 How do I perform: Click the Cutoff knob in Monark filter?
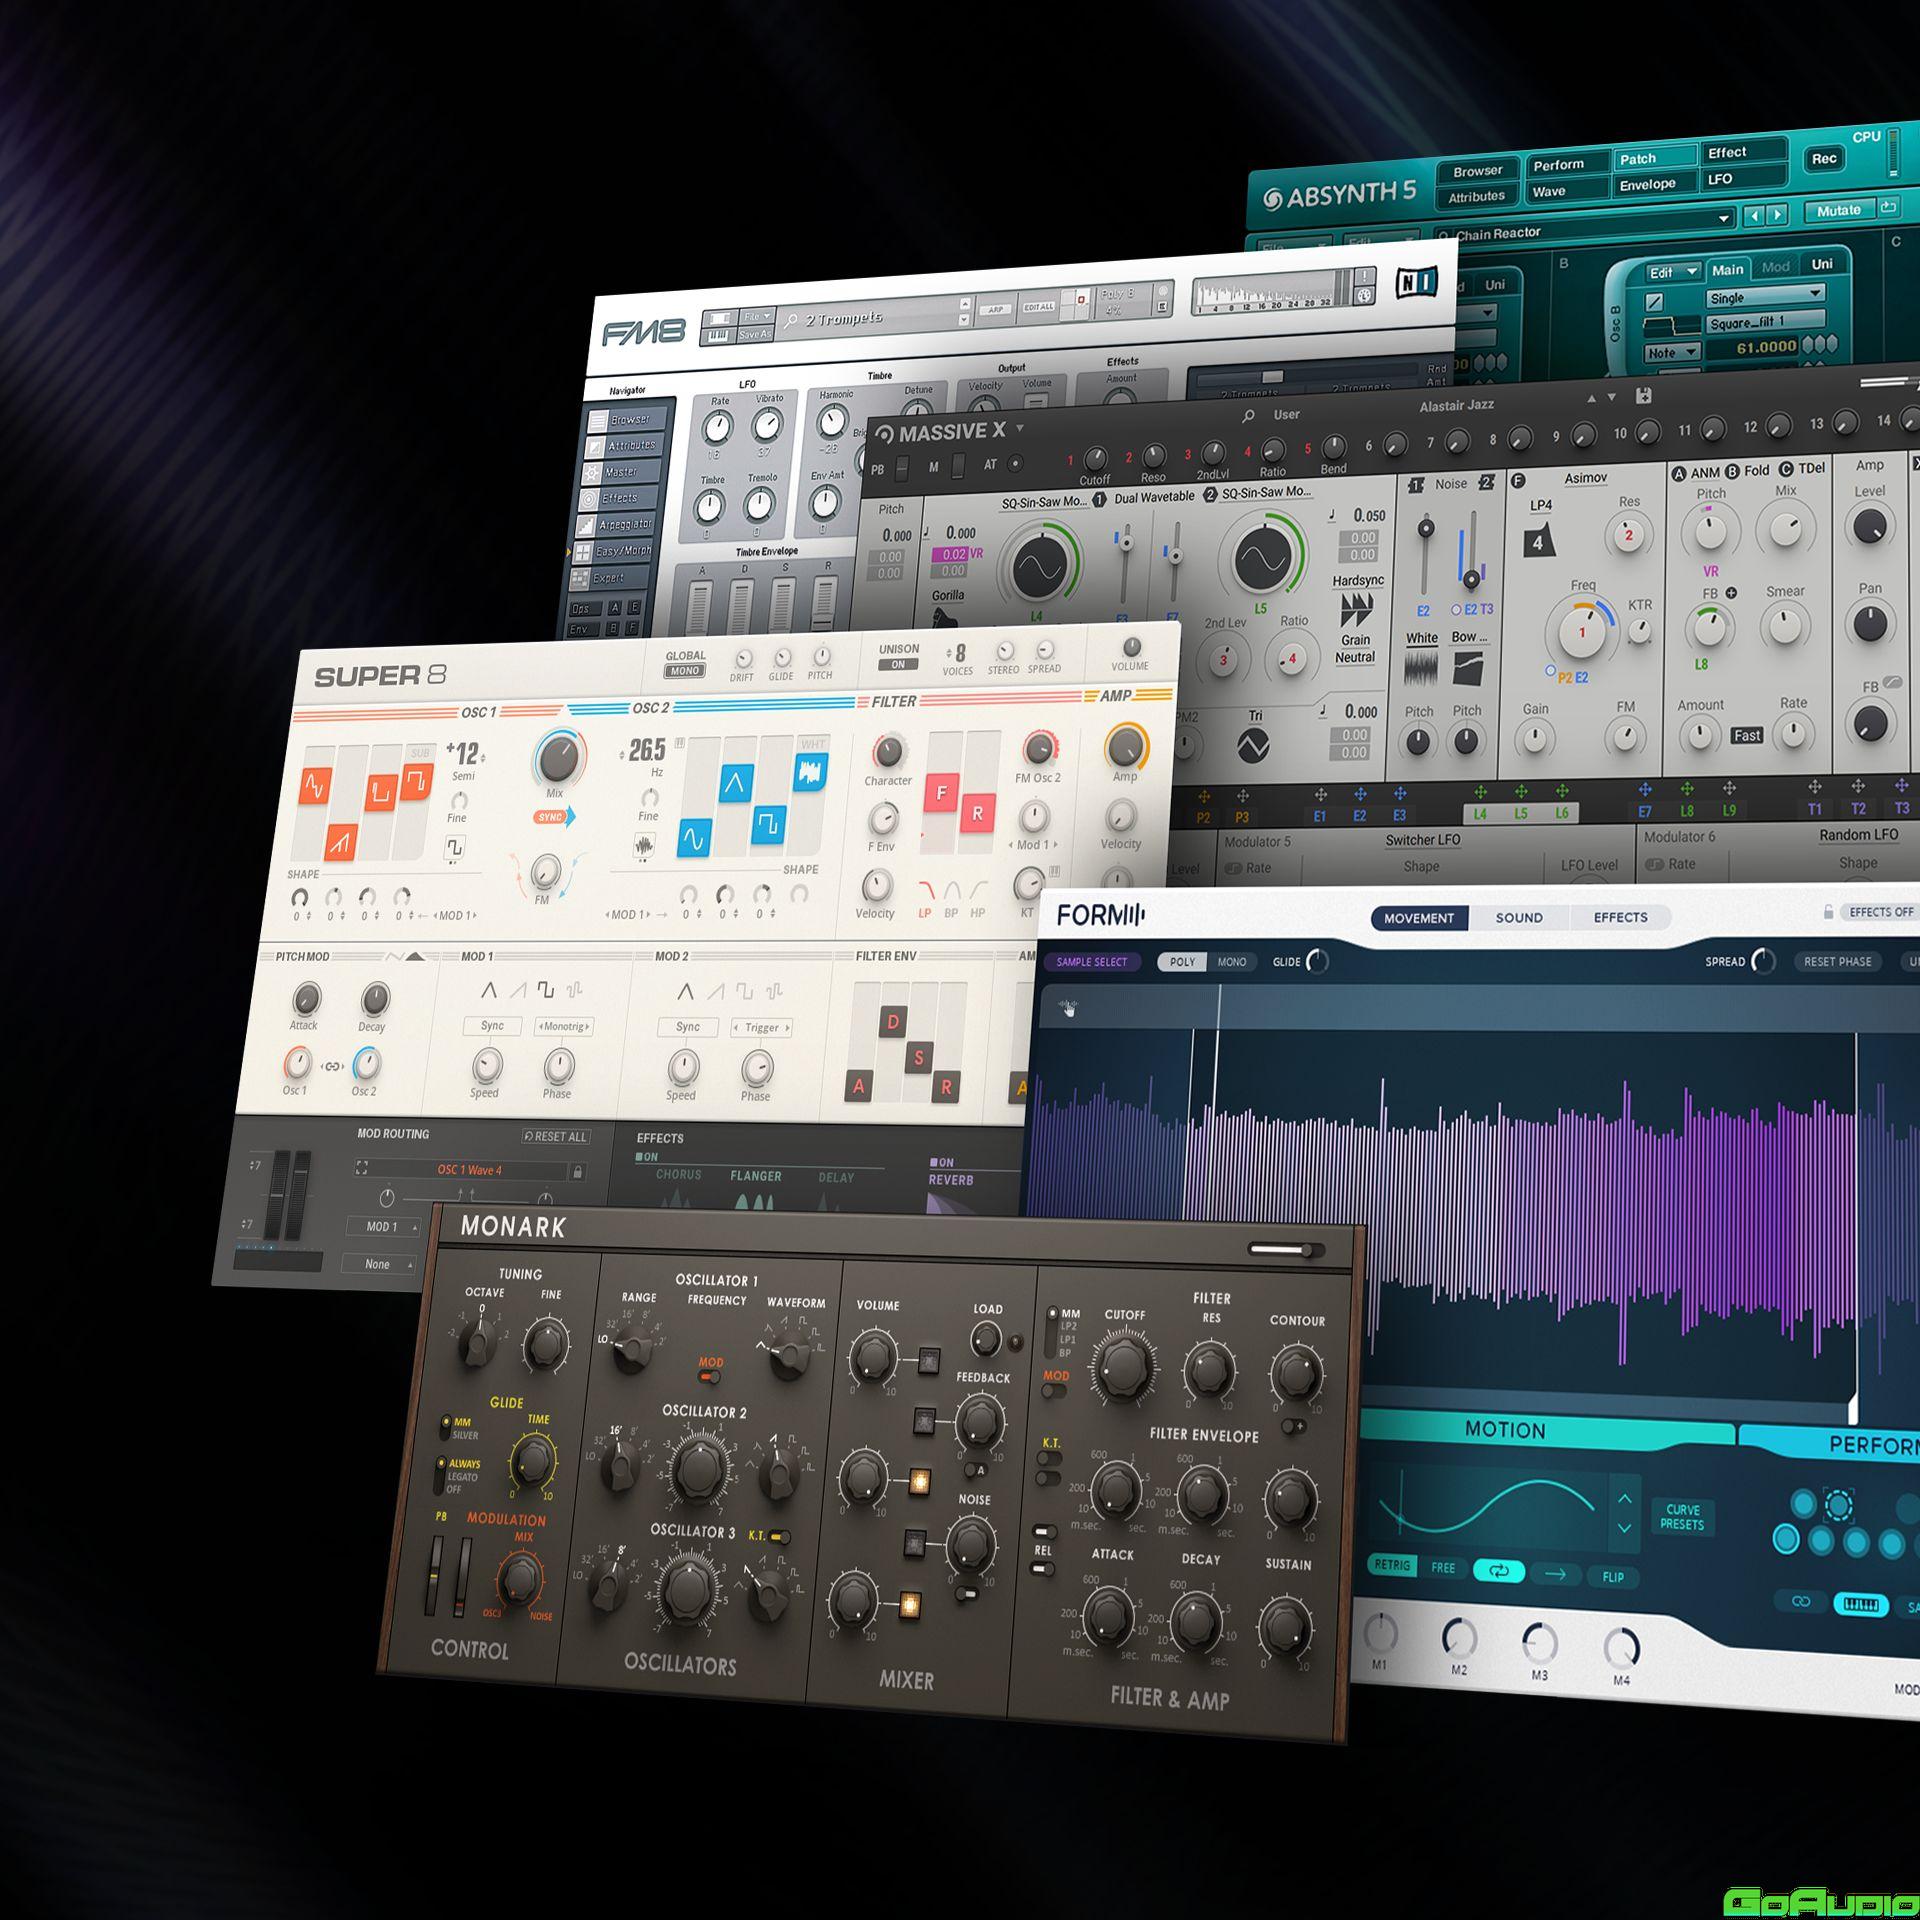1124,1368
